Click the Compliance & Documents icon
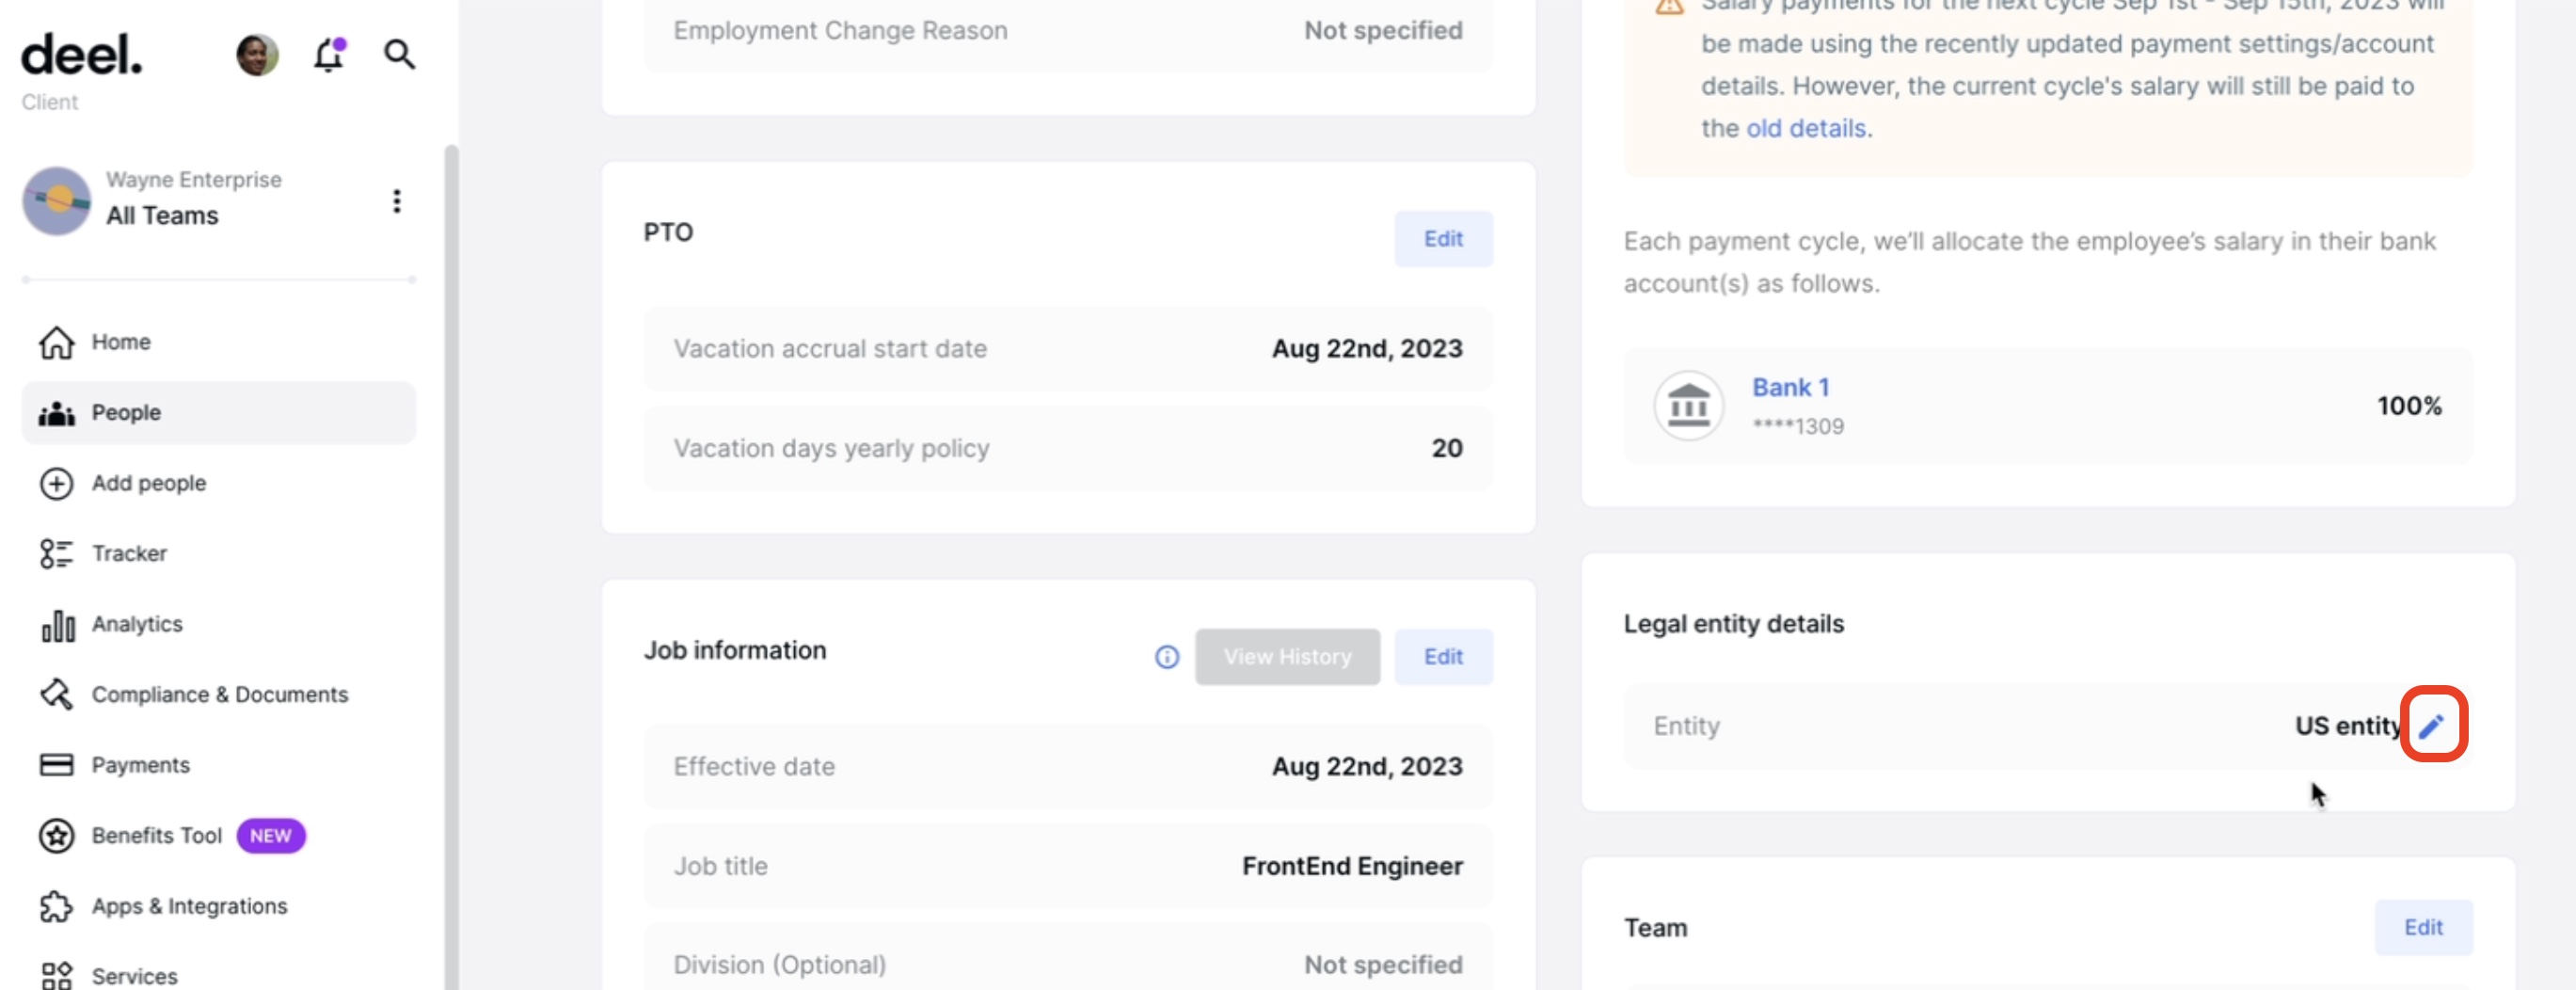The image size is (2576, 990). [57, 694]
